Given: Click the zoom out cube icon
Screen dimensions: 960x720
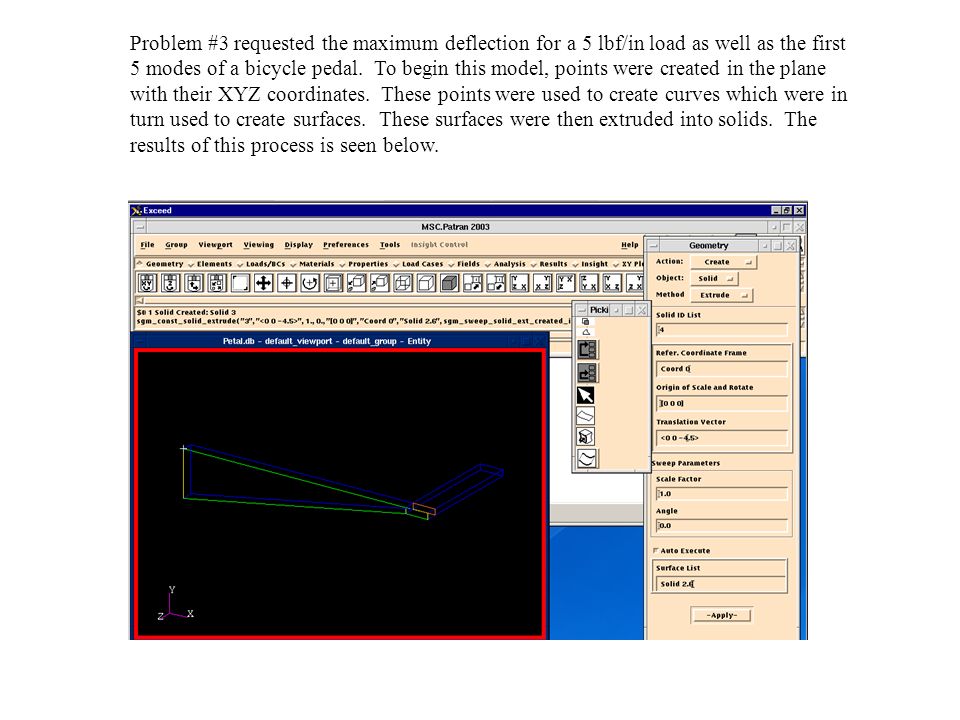Looking at the screenshot, I should 356,283.
